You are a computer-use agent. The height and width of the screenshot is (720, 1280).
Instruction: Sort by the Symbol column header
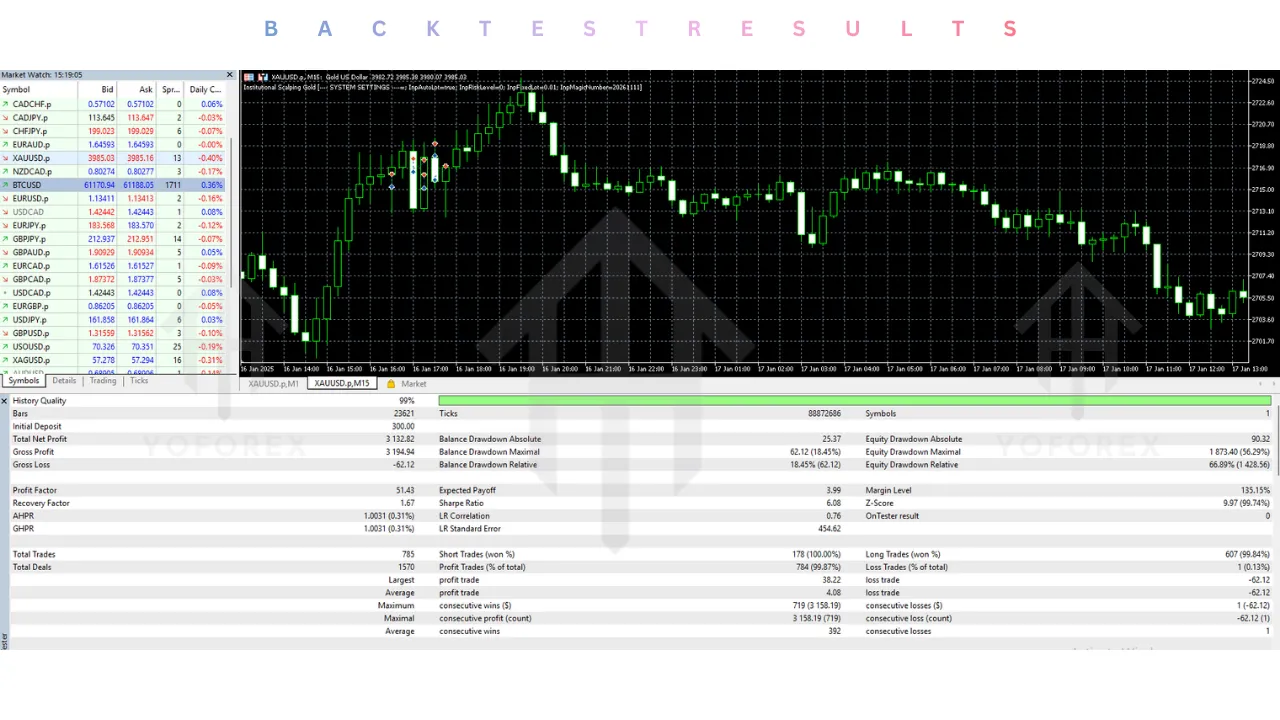click(40, 90)
